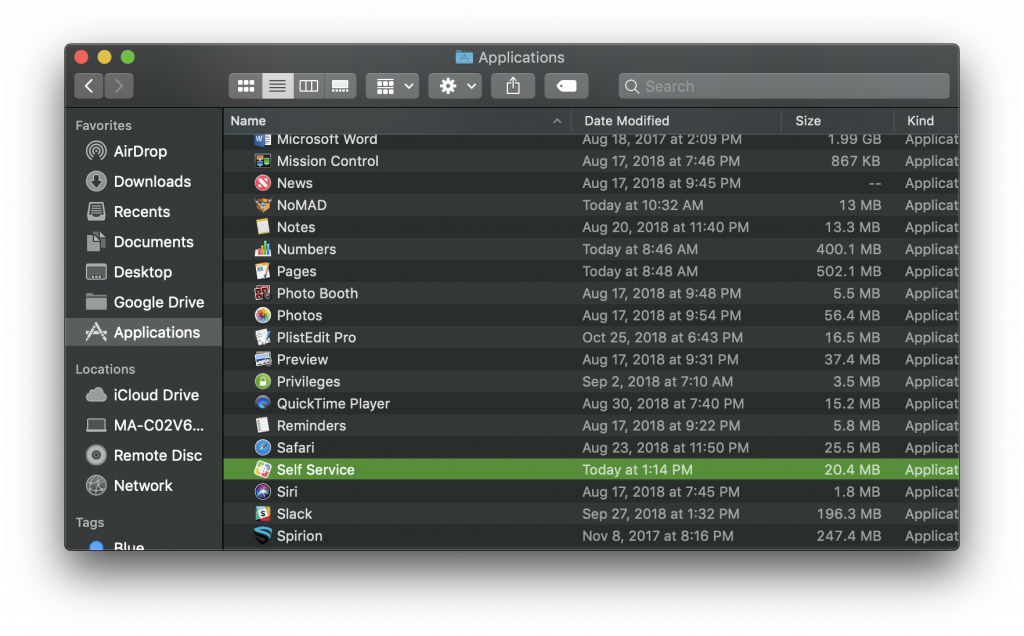Click the Siri app icon

click(x=263, y=492)
